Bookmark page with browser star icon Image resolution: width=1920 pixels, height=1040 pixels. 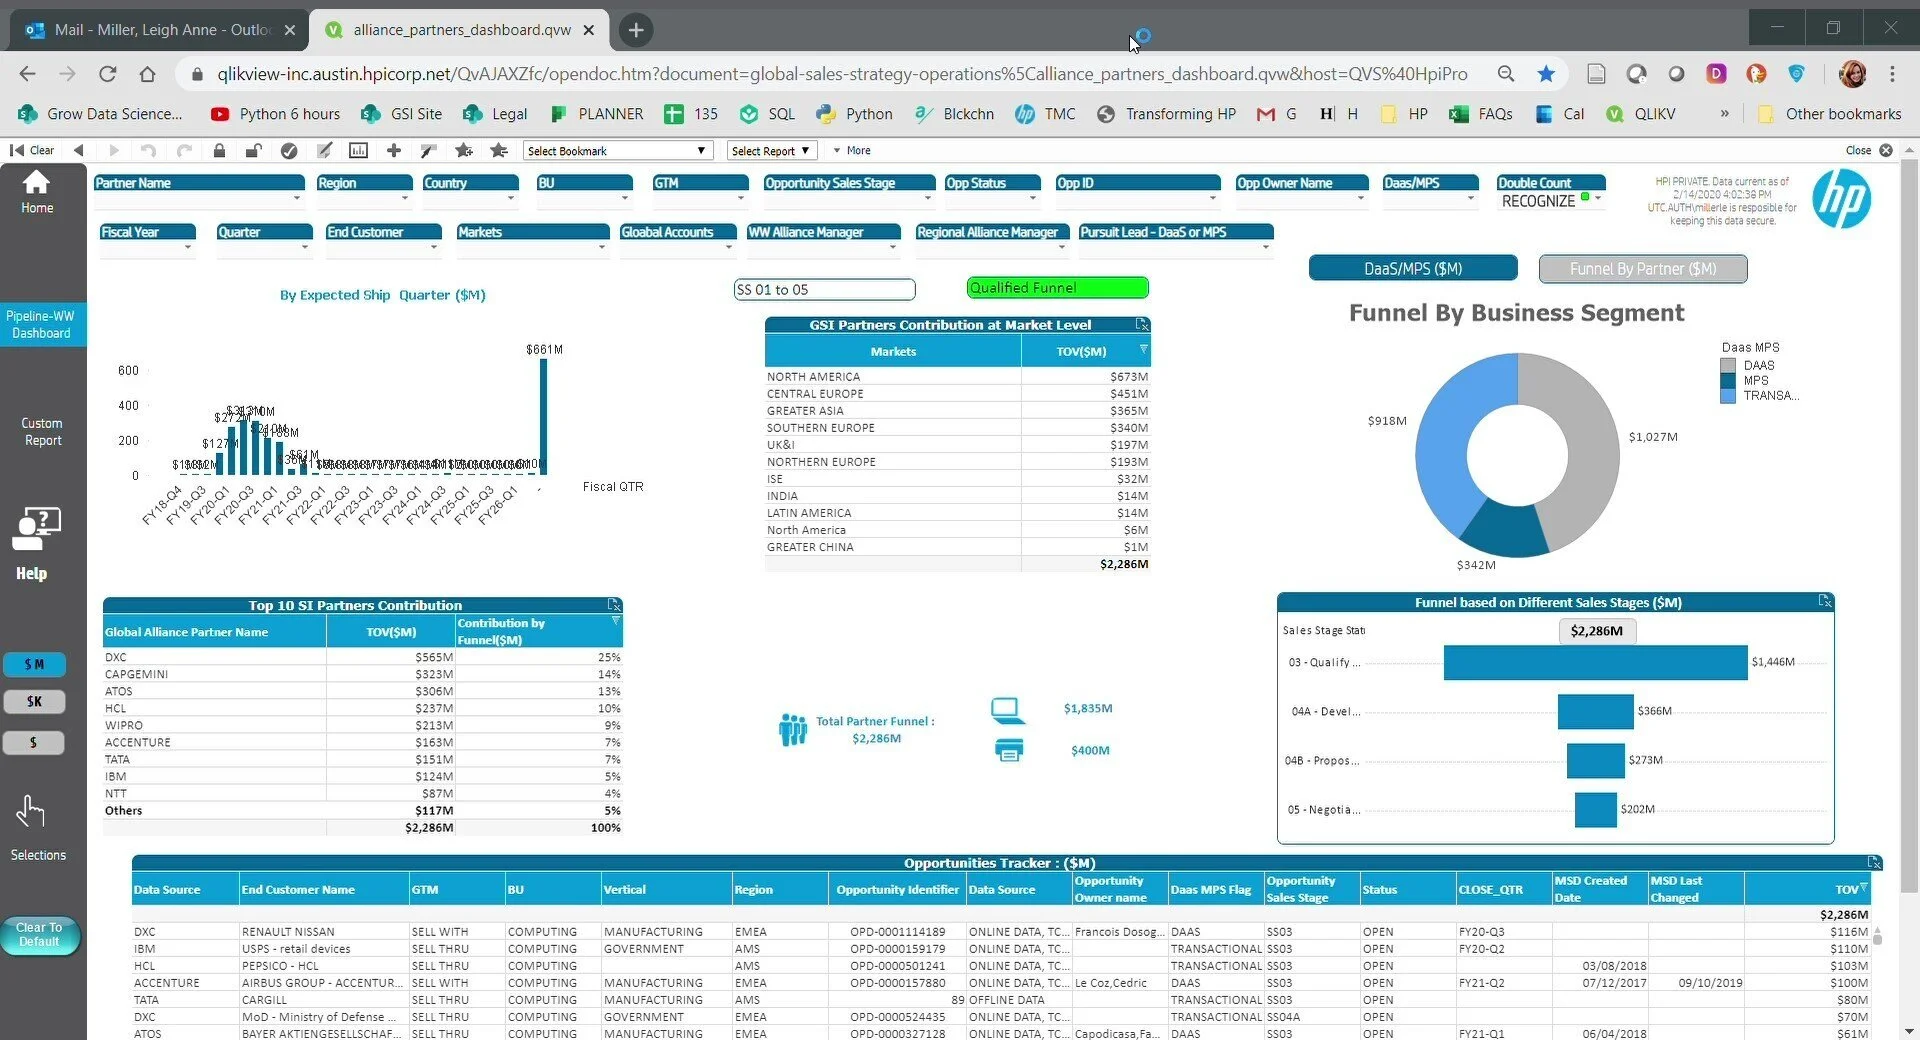point(1546,74)
